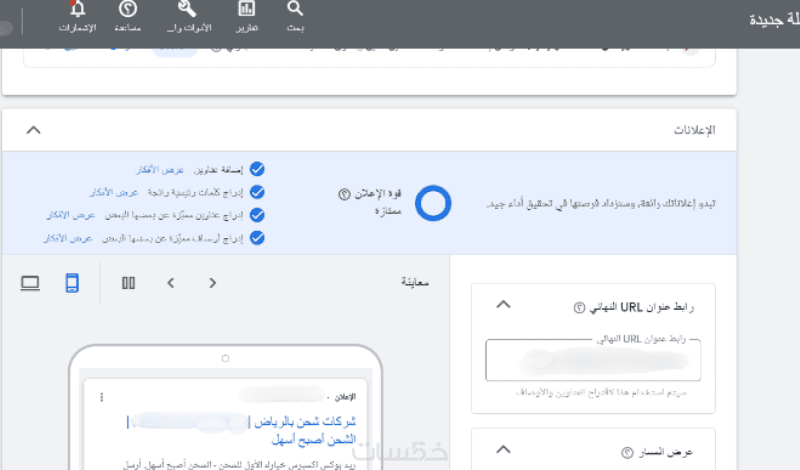Collapse the عرض المسار card chevron
The height and width of the screenshot is (470, 800).
(503, 450)
